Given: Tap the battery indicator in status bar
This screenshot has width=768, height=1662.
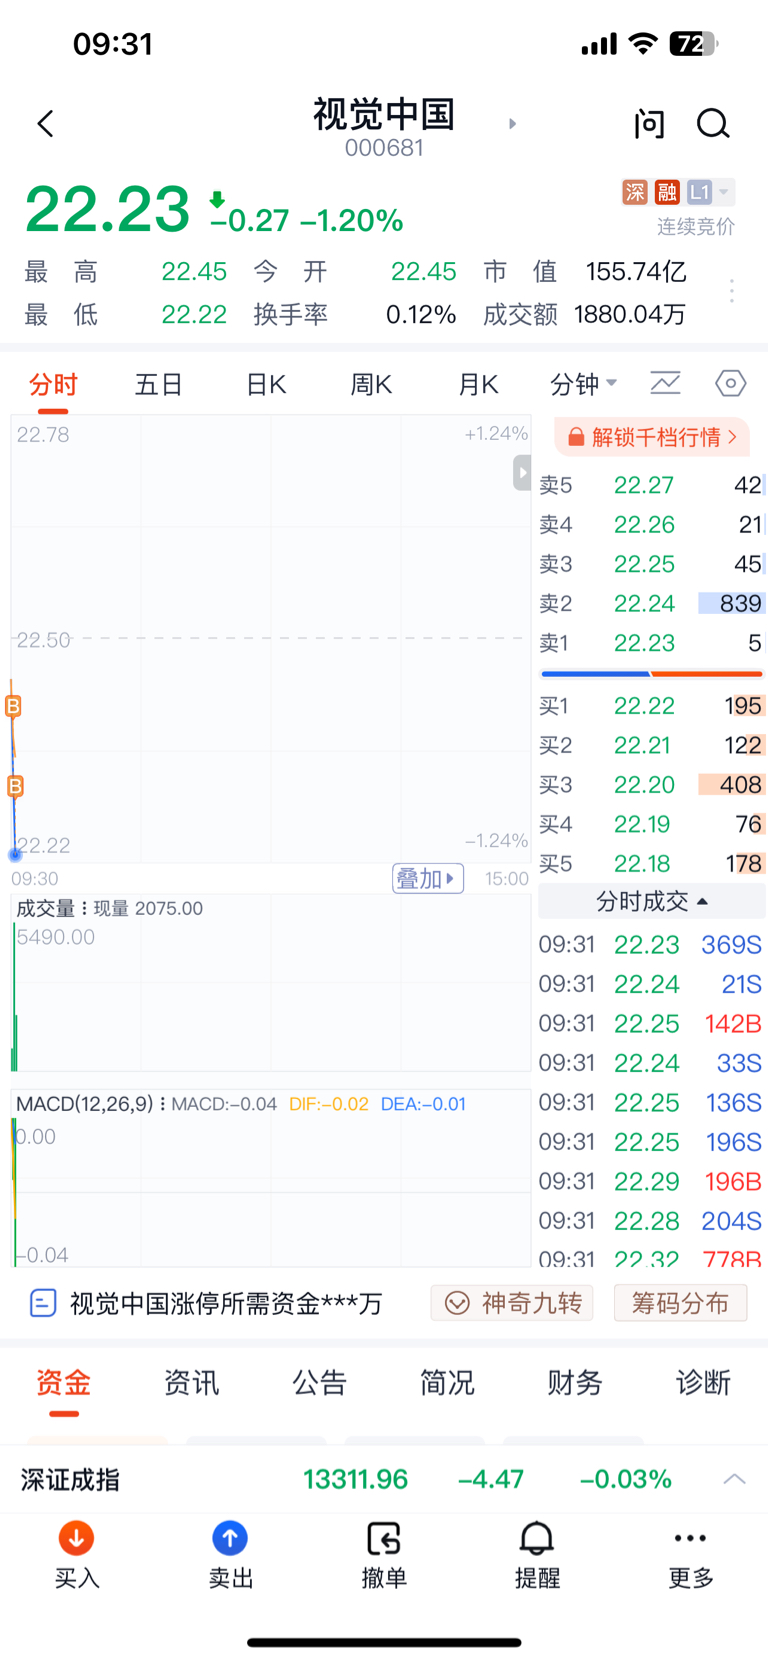Looking at the screenshot, I should 693,44.
